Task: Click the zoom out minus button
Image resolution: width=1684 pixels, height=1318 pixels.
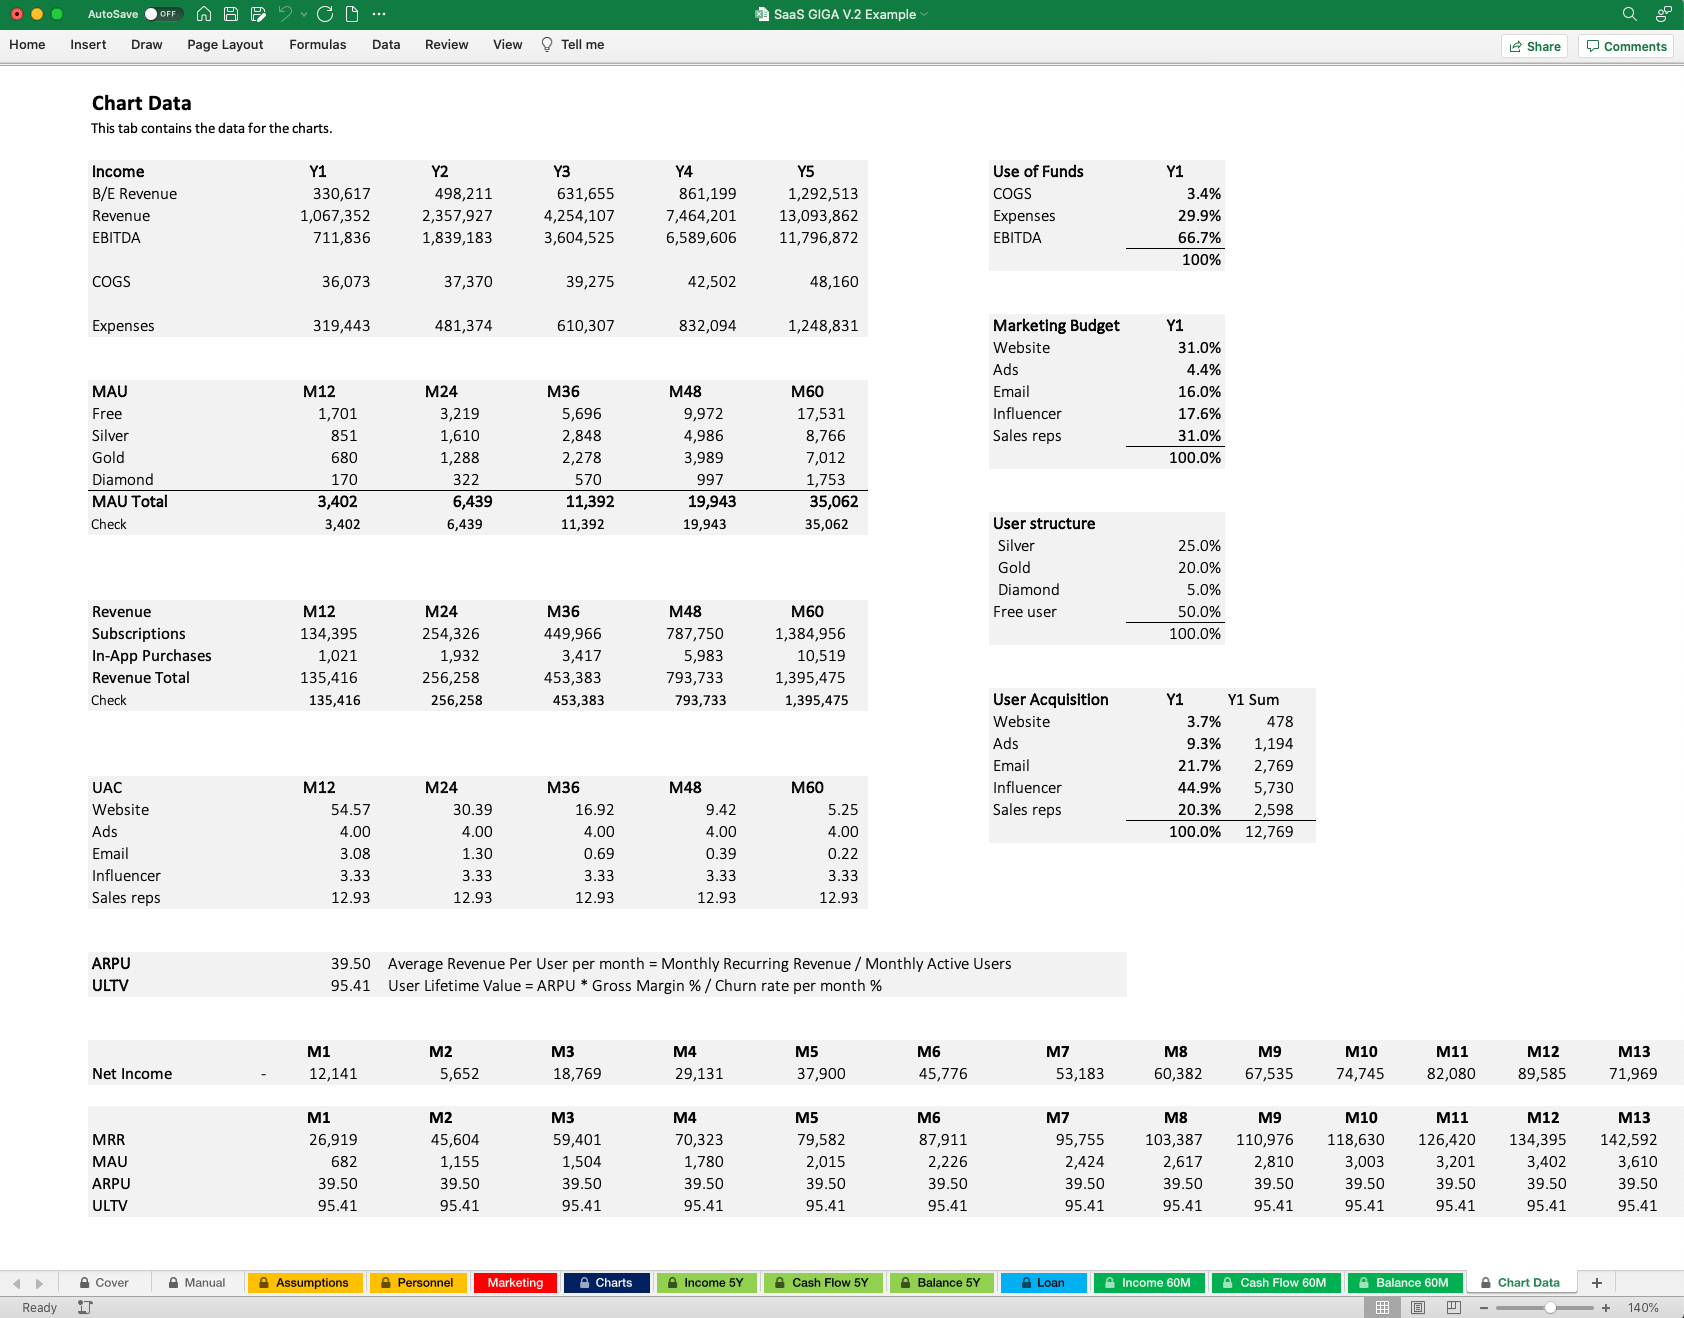Action: 1484,1308
